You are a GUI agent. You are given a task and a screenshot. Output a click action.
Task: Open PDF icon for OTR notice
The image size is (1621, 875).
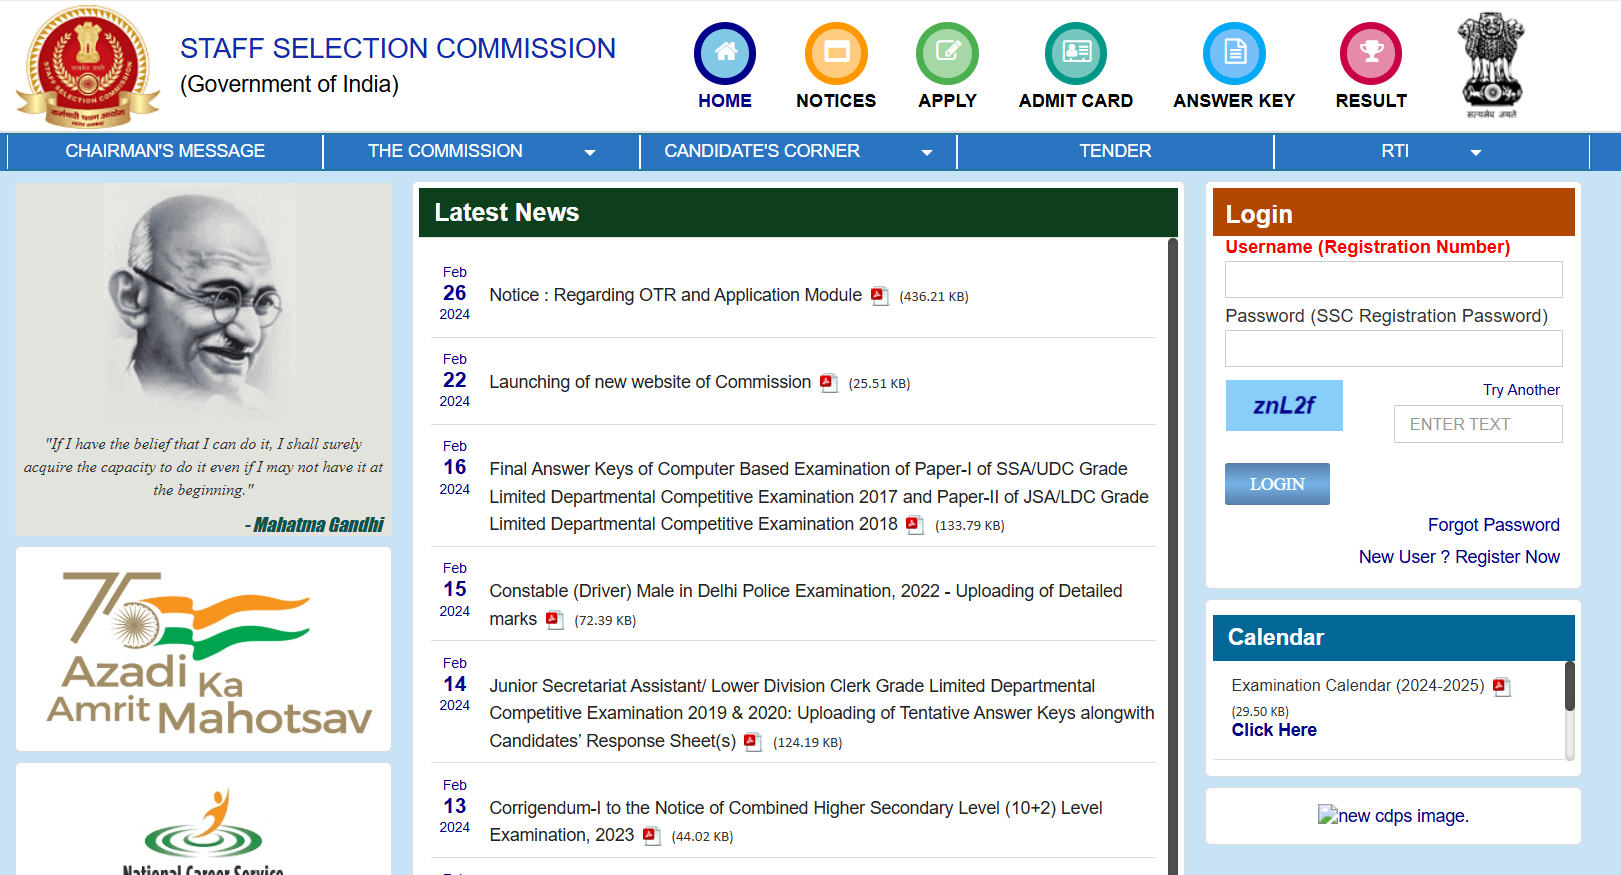[879, 296]
